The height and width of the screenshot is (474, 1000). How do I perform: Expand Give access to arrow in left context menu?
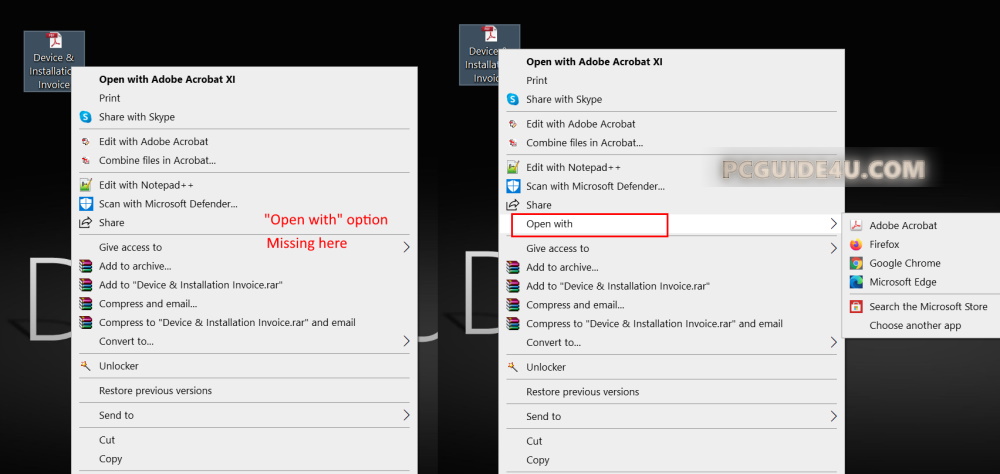pos(406,247)
